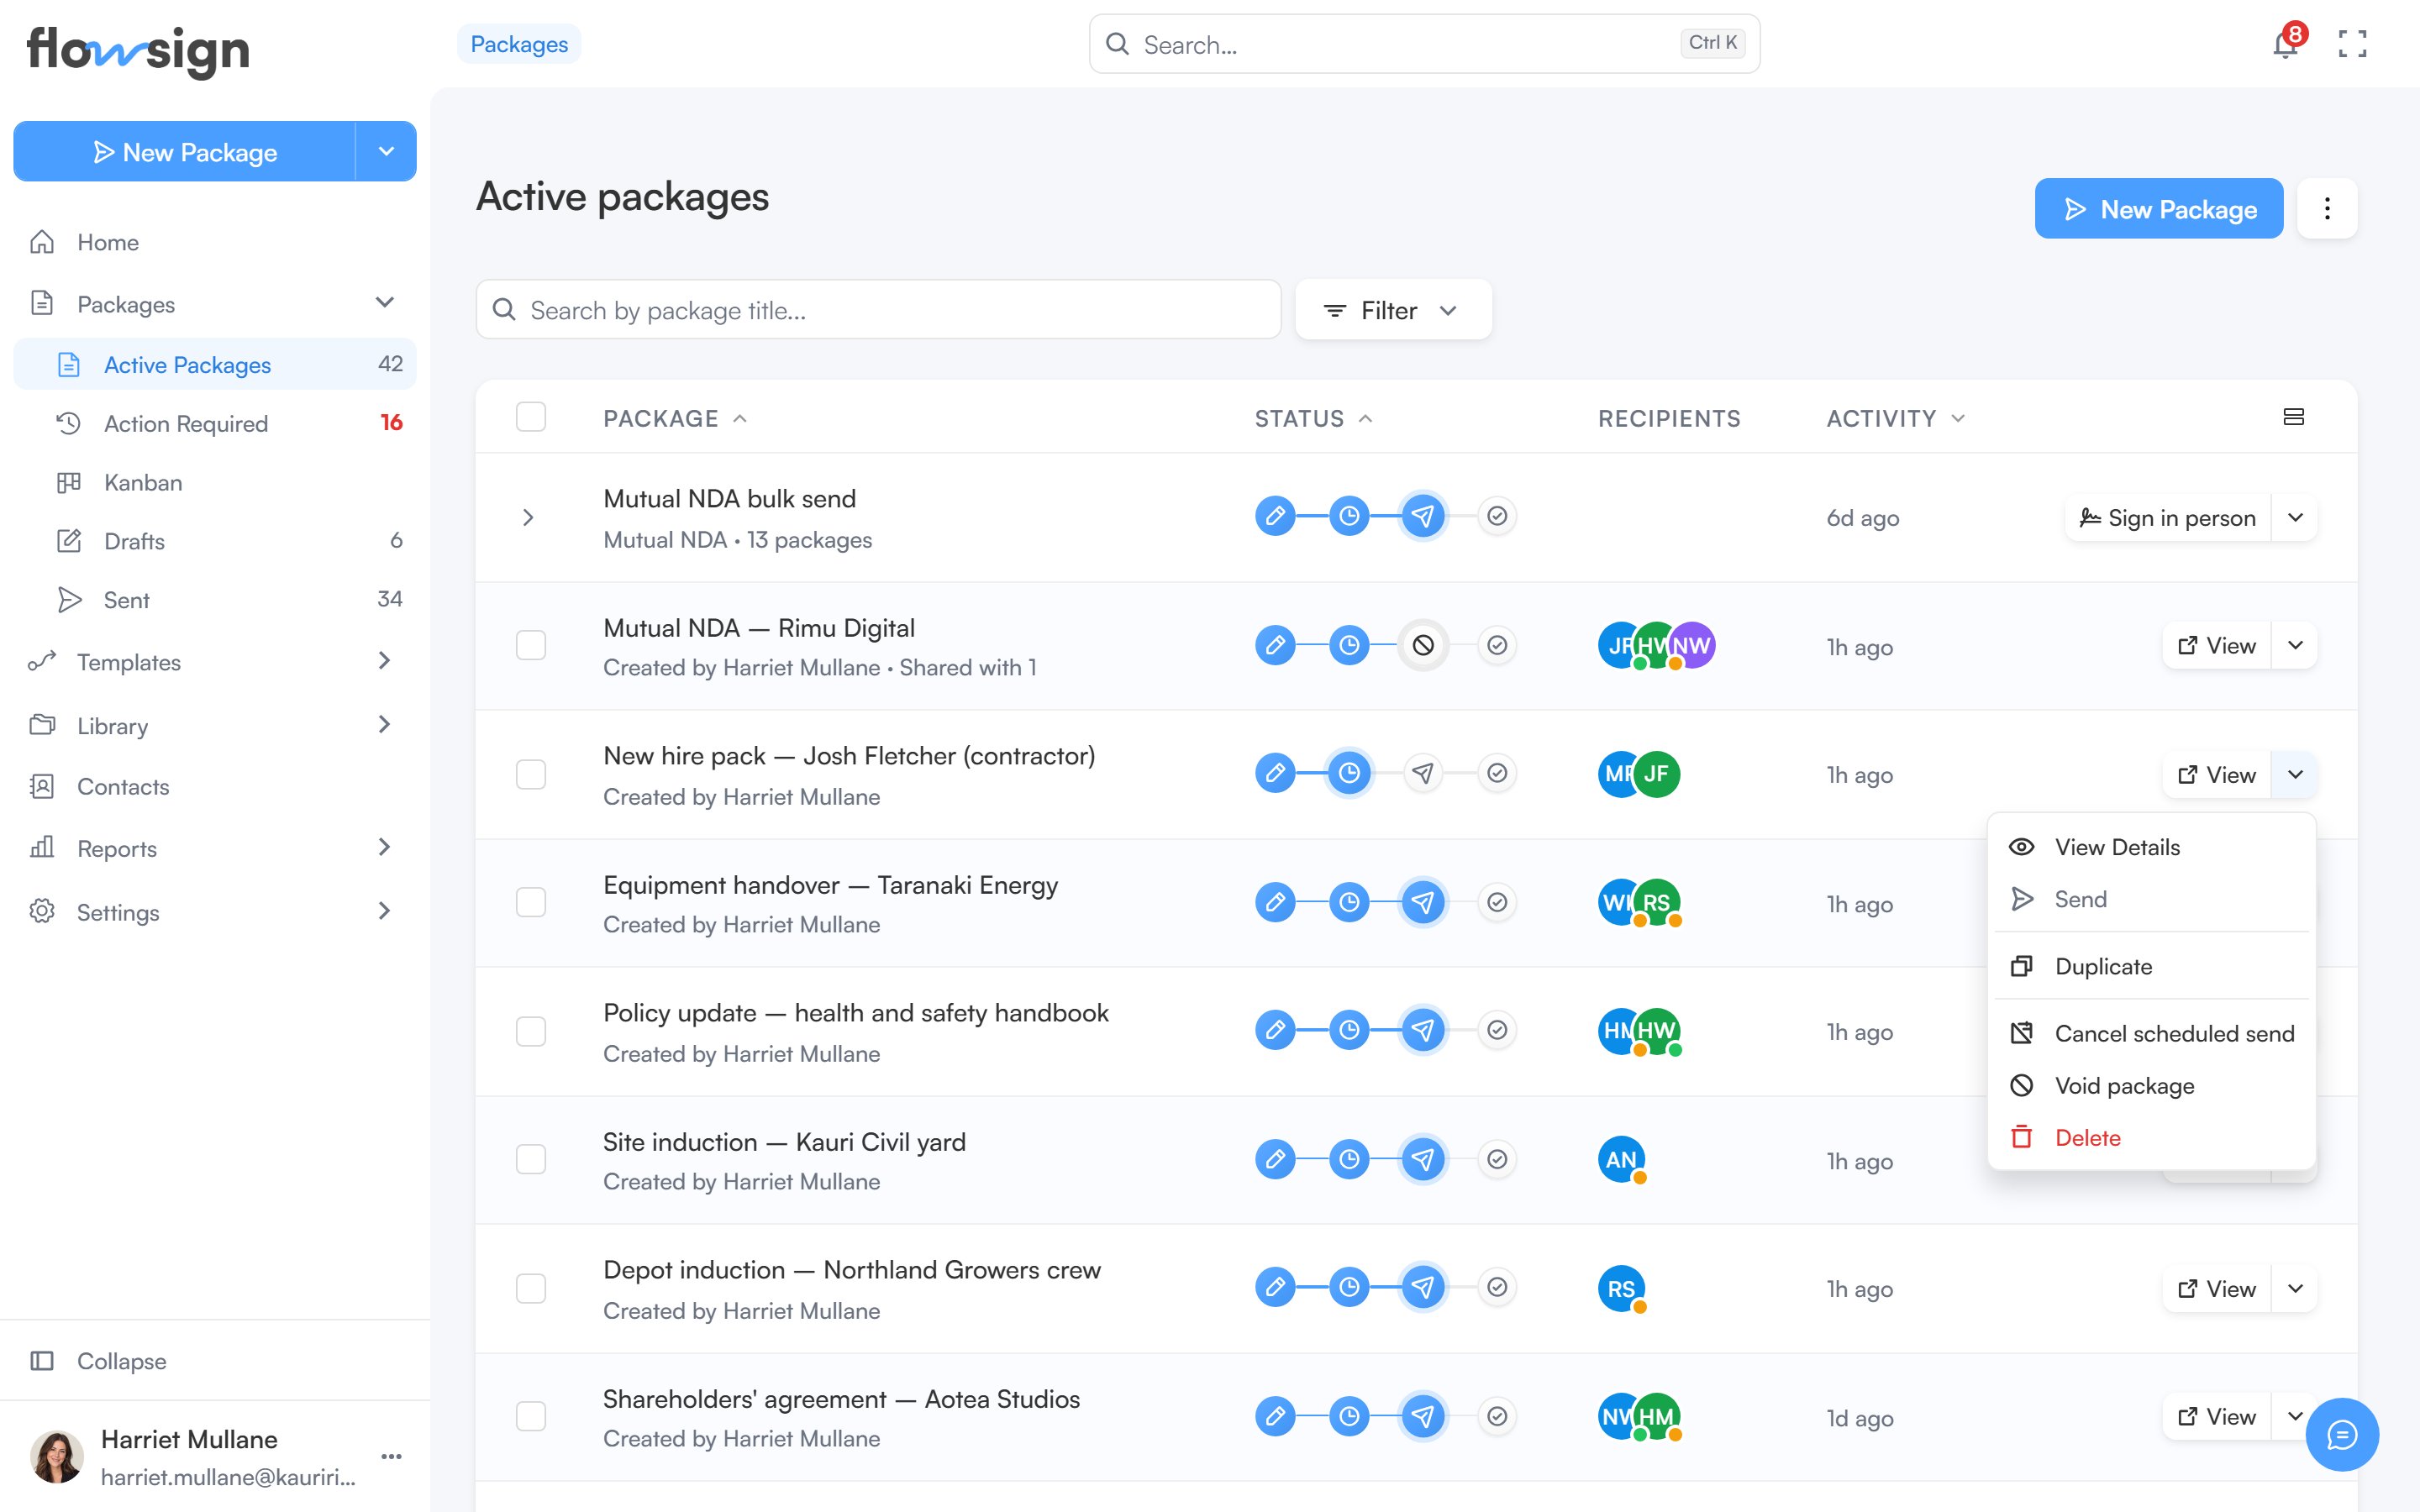Click the Sign in person button

(x=2168, y=517)
